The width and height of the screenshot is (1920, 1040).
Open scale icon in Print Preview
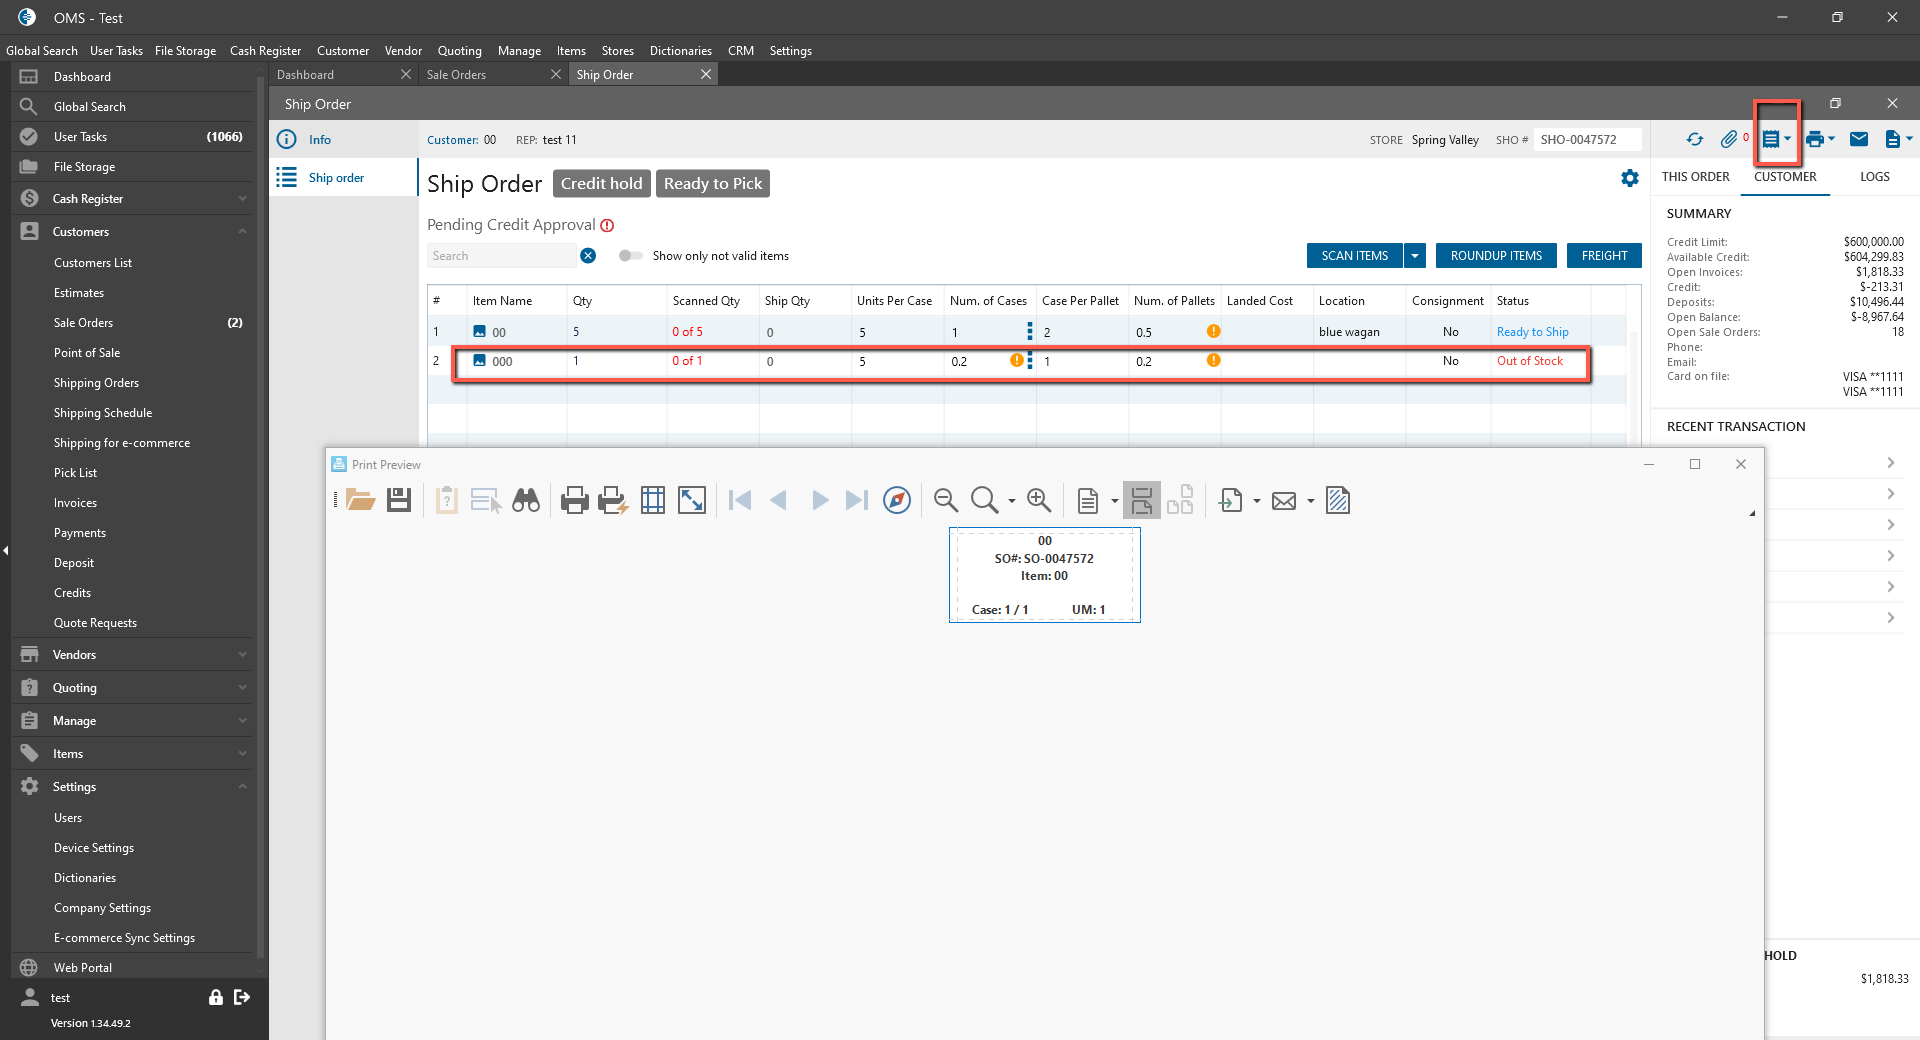(692, 500)
